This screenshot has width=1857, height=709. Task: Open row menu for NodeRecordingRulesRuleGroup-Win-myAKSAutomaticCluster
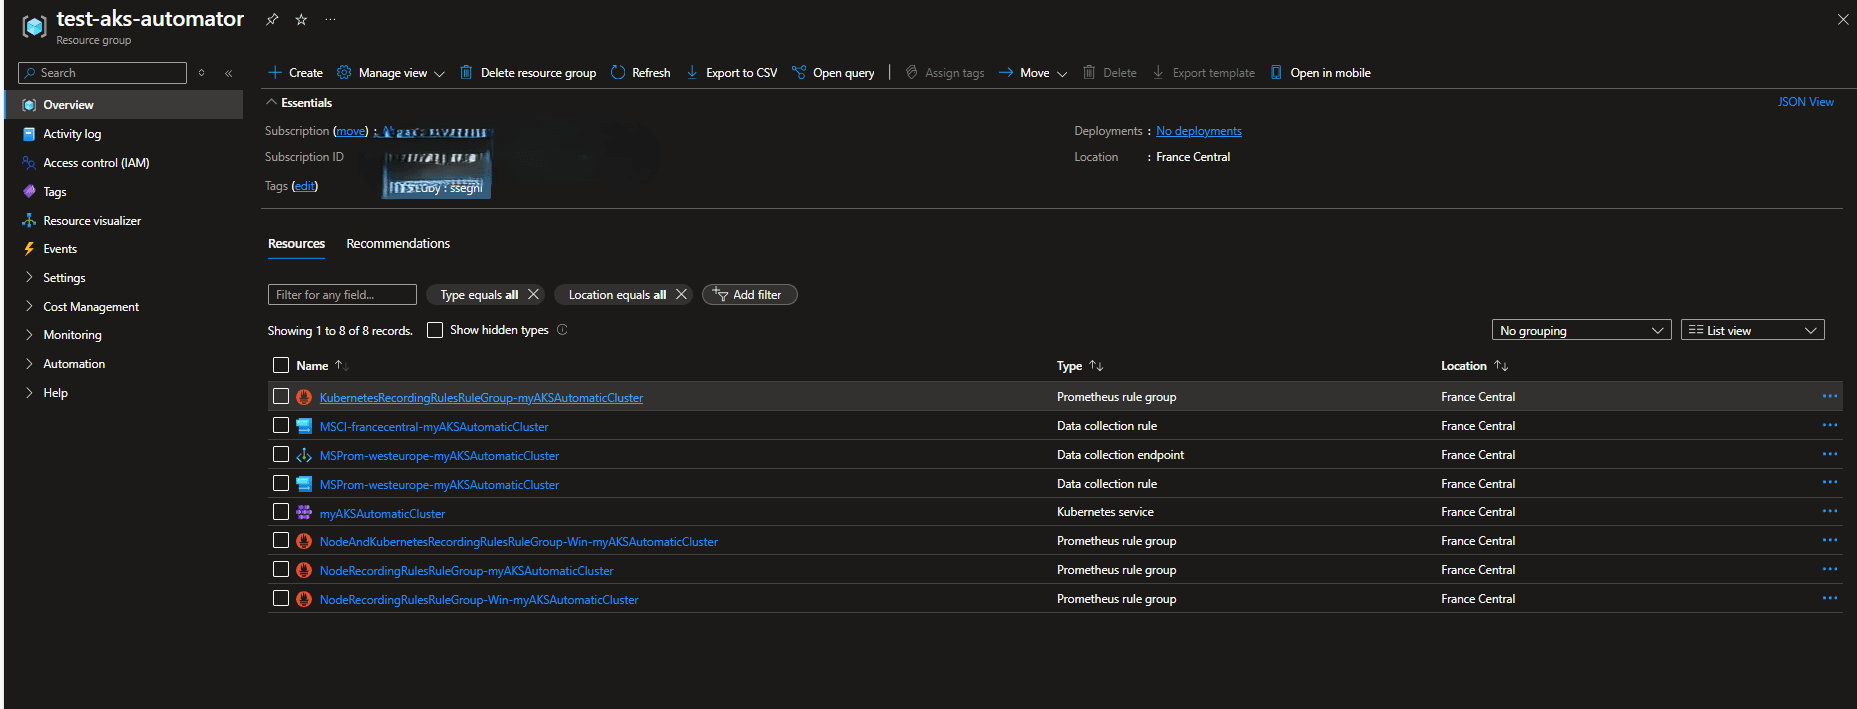click(1830, 598)
